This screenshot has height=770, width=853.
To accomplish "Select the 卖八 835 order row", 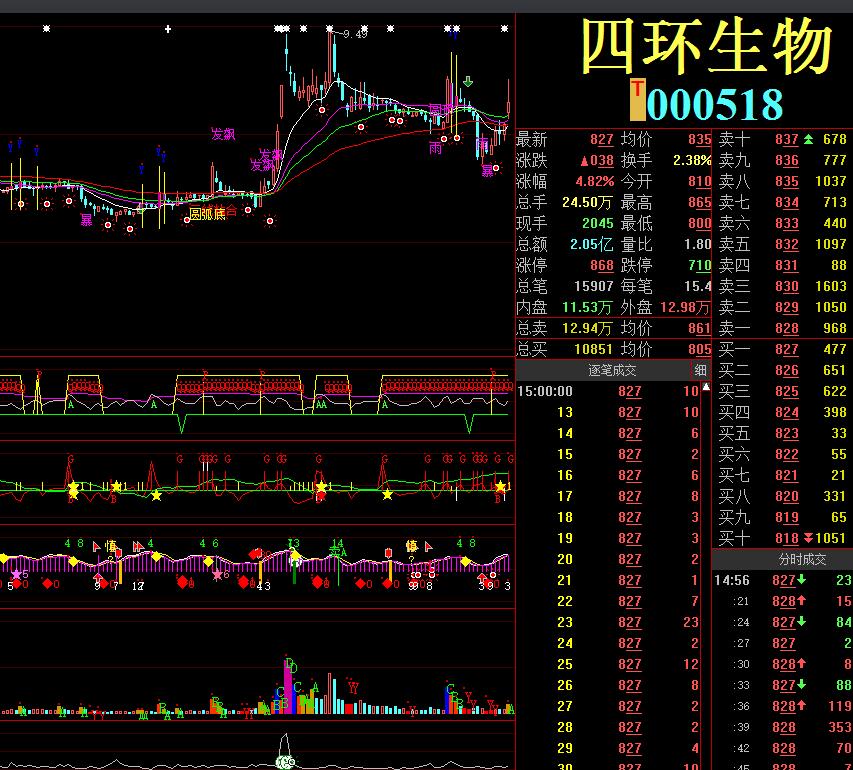I will coord(782,181).
